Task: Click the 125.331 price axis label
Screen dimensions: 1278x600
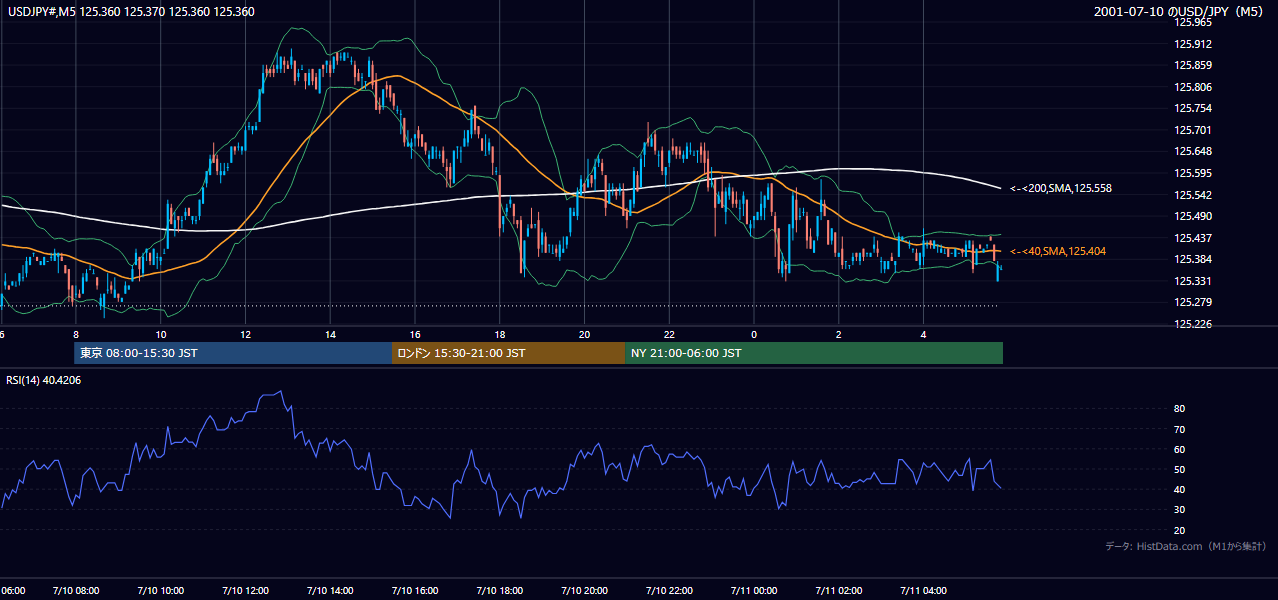Action: [1195, 281]
